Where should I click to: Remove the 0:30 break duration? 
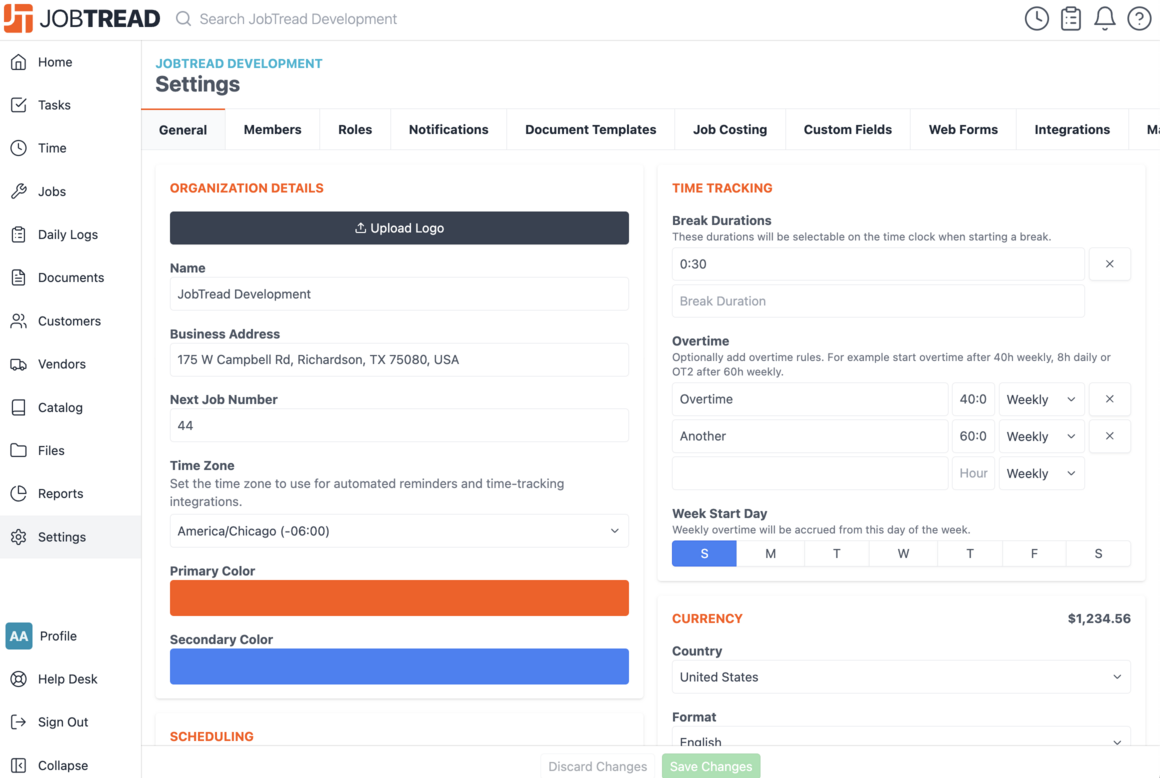pos(1109,264)
